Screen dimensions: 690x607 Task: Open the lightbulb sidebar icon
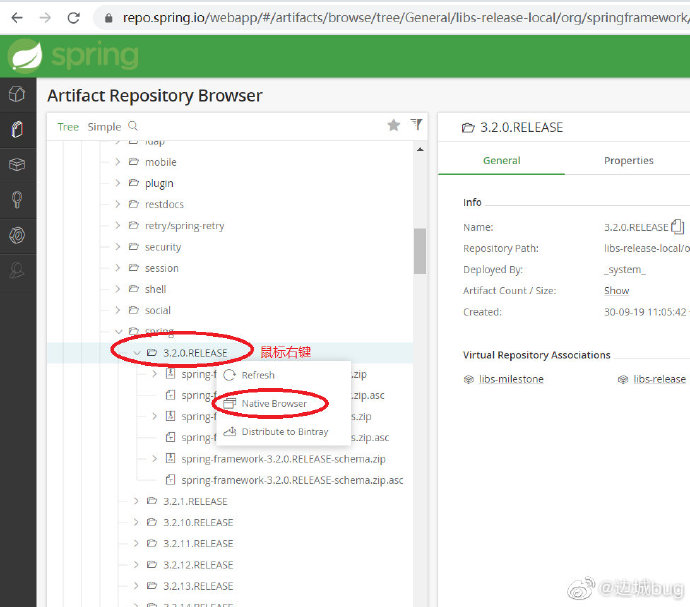point(17,200)
